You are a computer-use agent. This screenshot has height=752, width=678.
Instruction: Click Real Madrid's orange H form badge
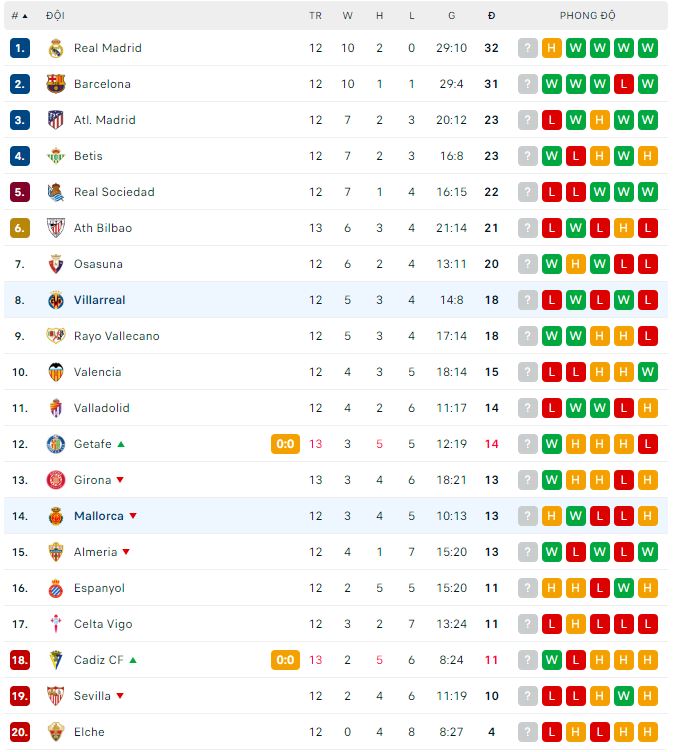click(x=552, y=48)
